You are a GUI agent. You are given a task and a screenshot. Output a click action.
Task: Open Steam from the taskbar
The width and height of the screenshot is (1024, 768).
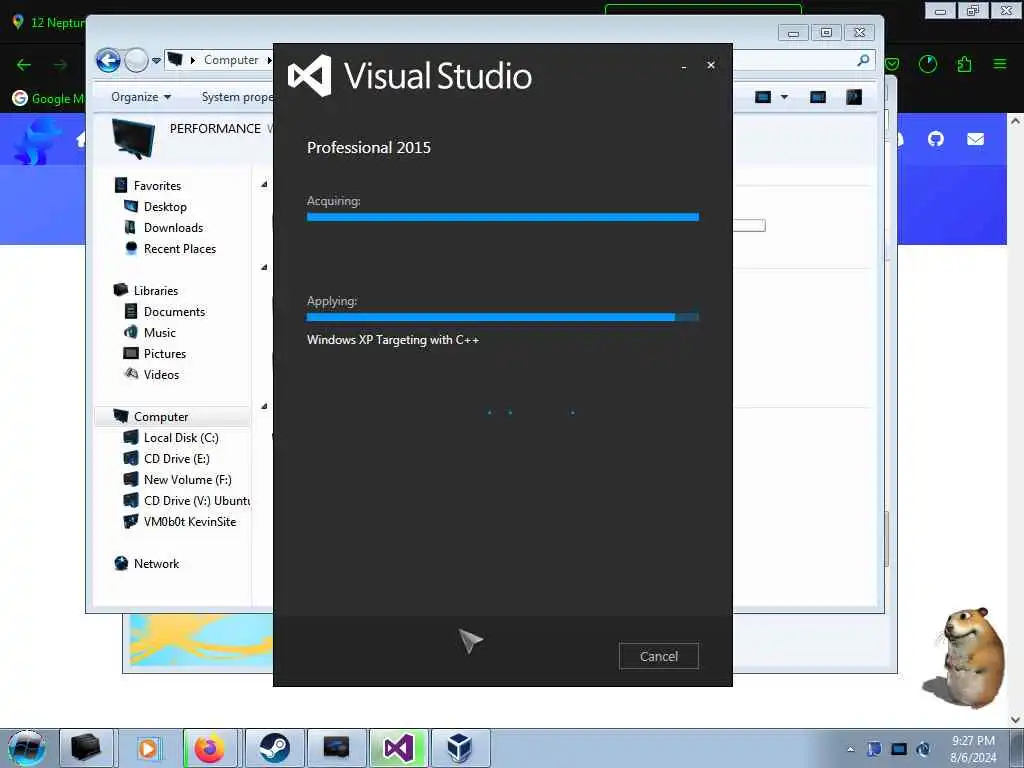pyautogui.click(x=275, y=748)
